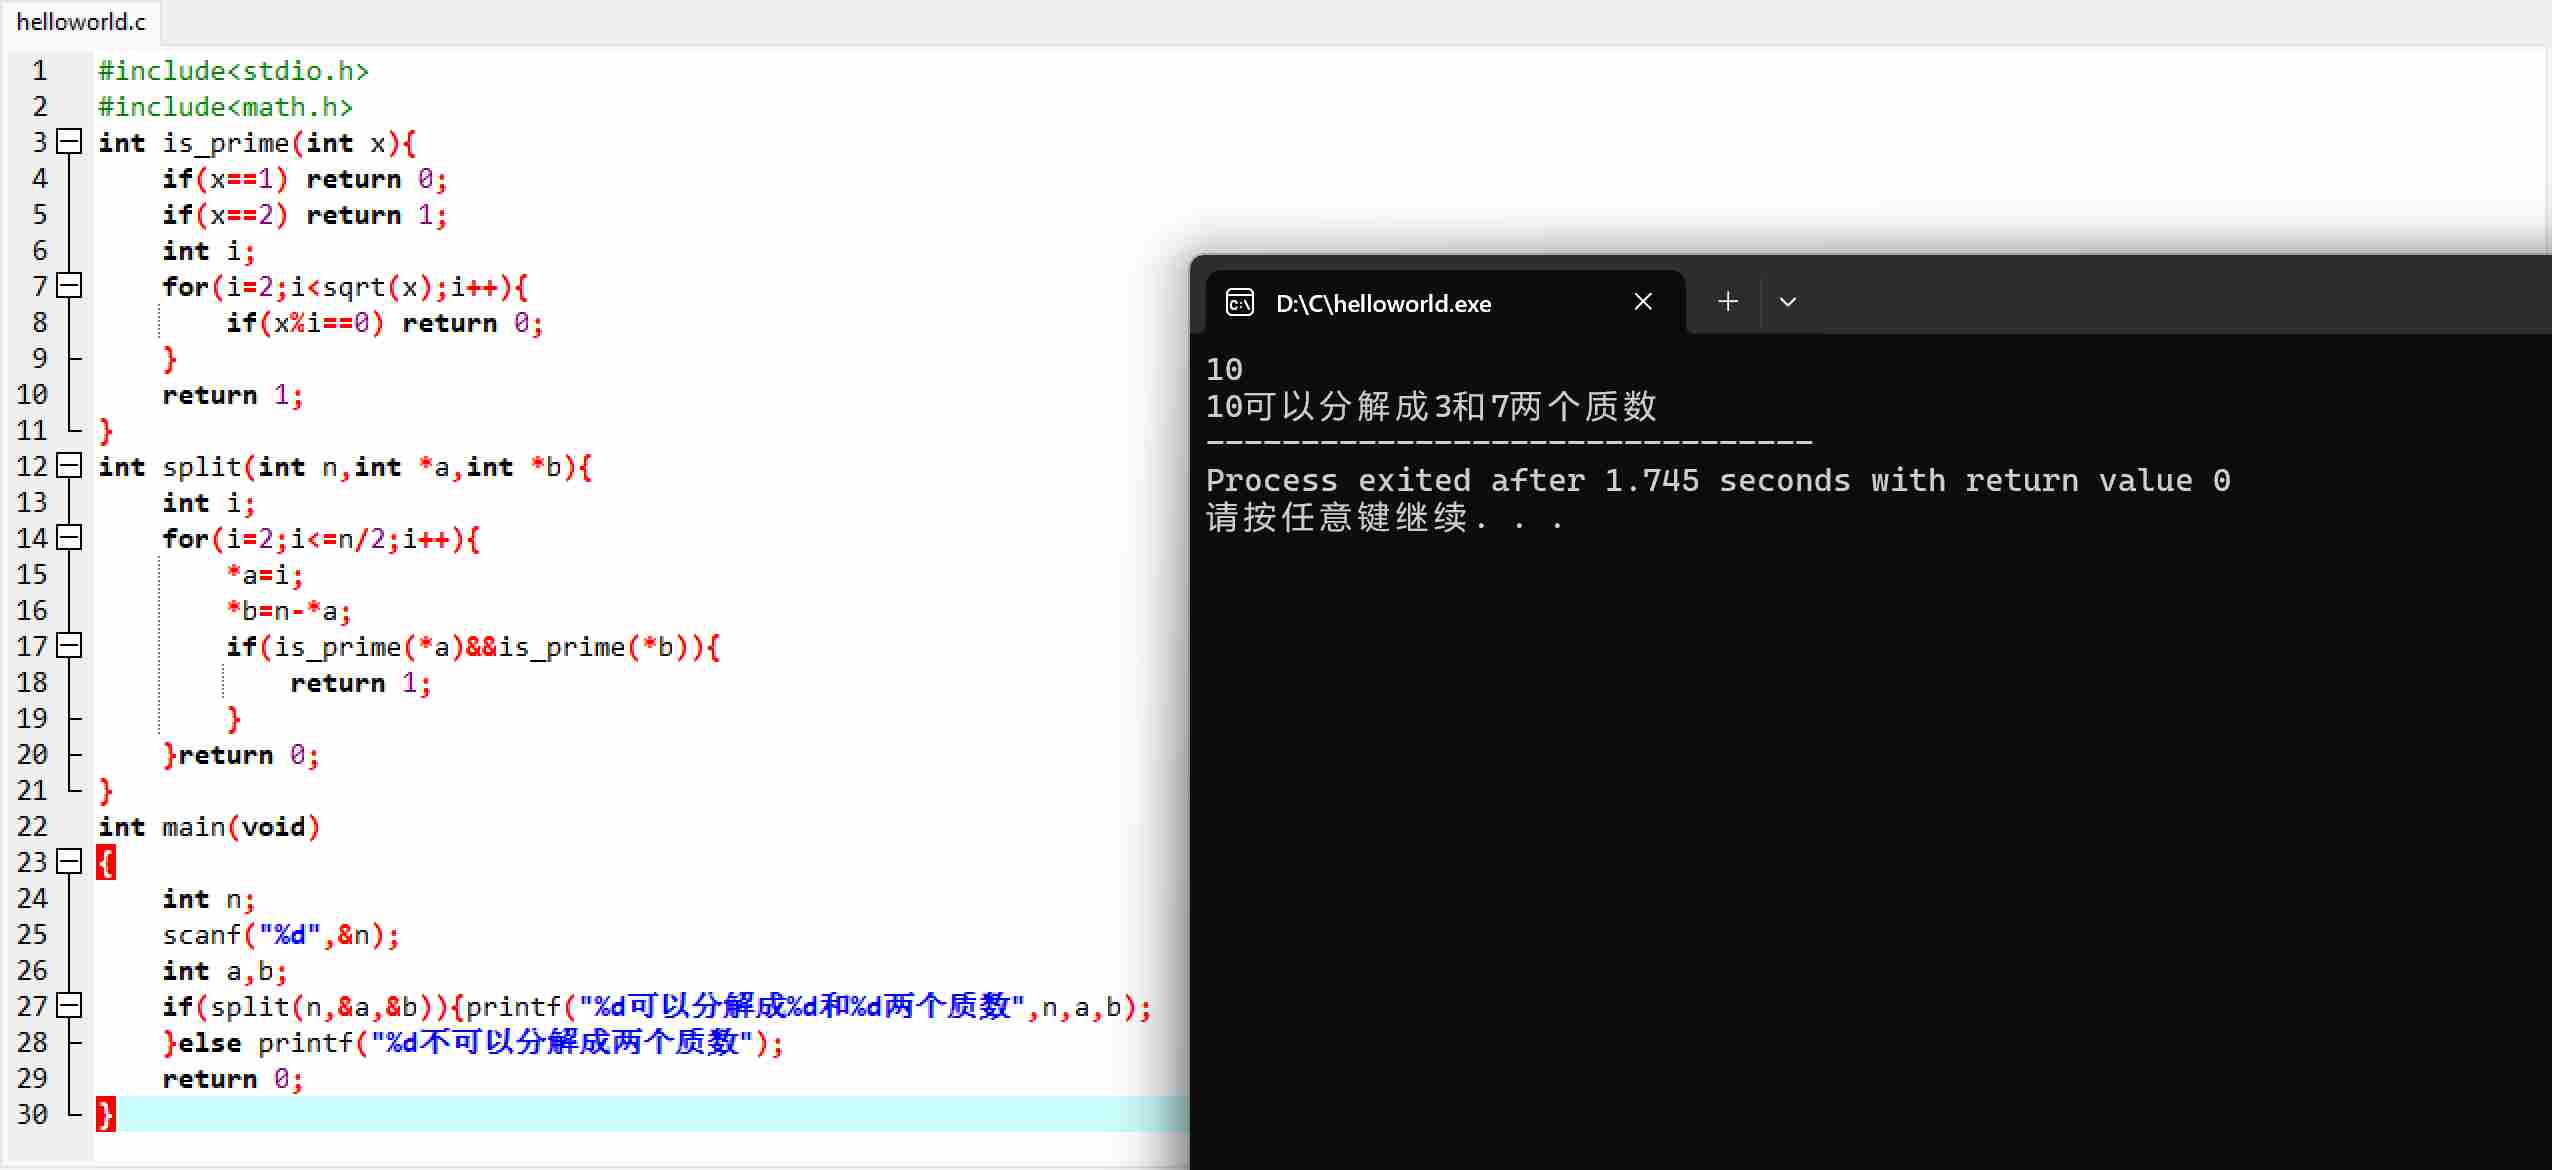Image resolution: width=2552 pixels, height=1170 pixels.
Task: Click the highlighted closing brace on line 30
Action: (106, 1113)
